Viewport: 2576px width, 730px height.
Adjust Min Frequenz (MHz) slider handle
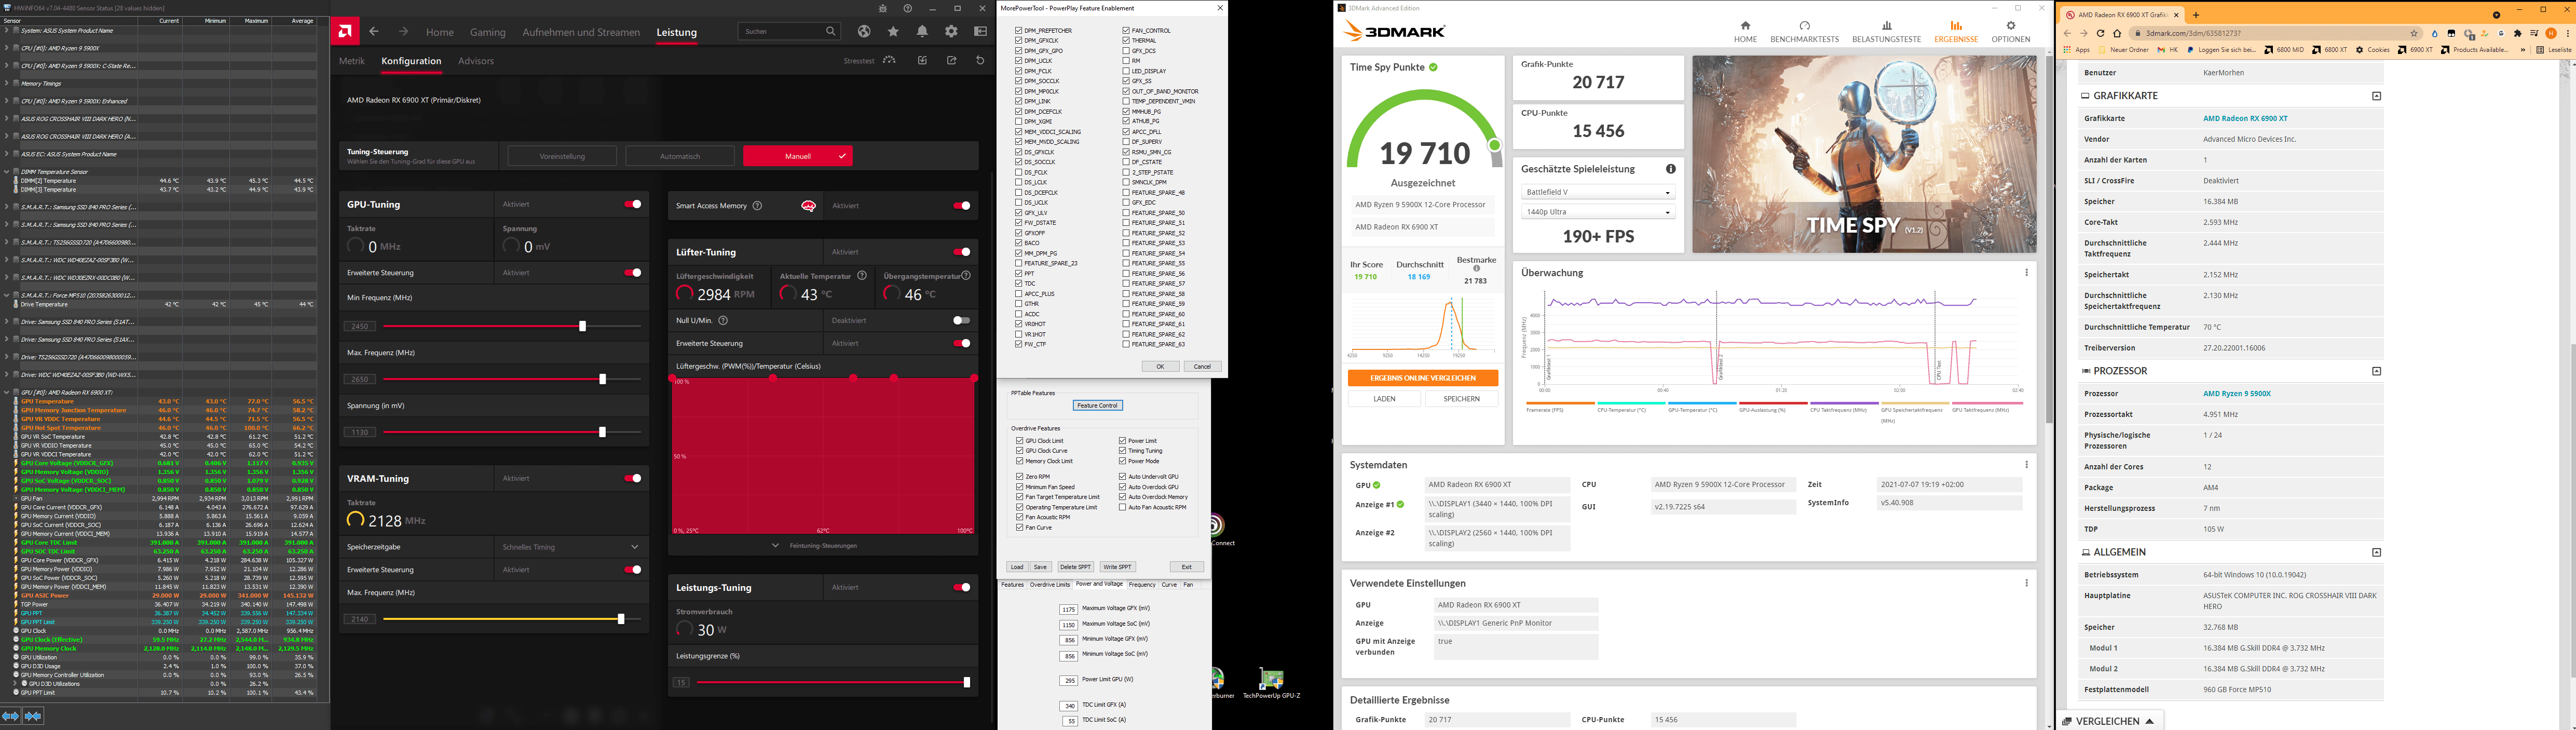click(x=582, y=326)
